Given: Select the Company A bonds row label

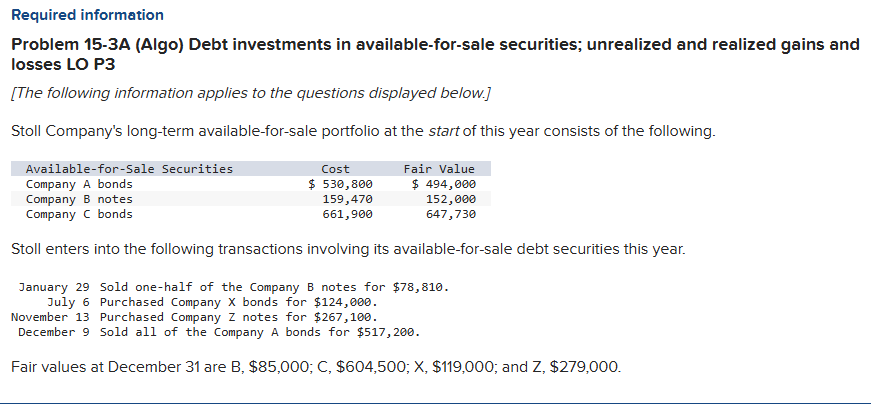Looking at the screenshot, I should [79, 184].
